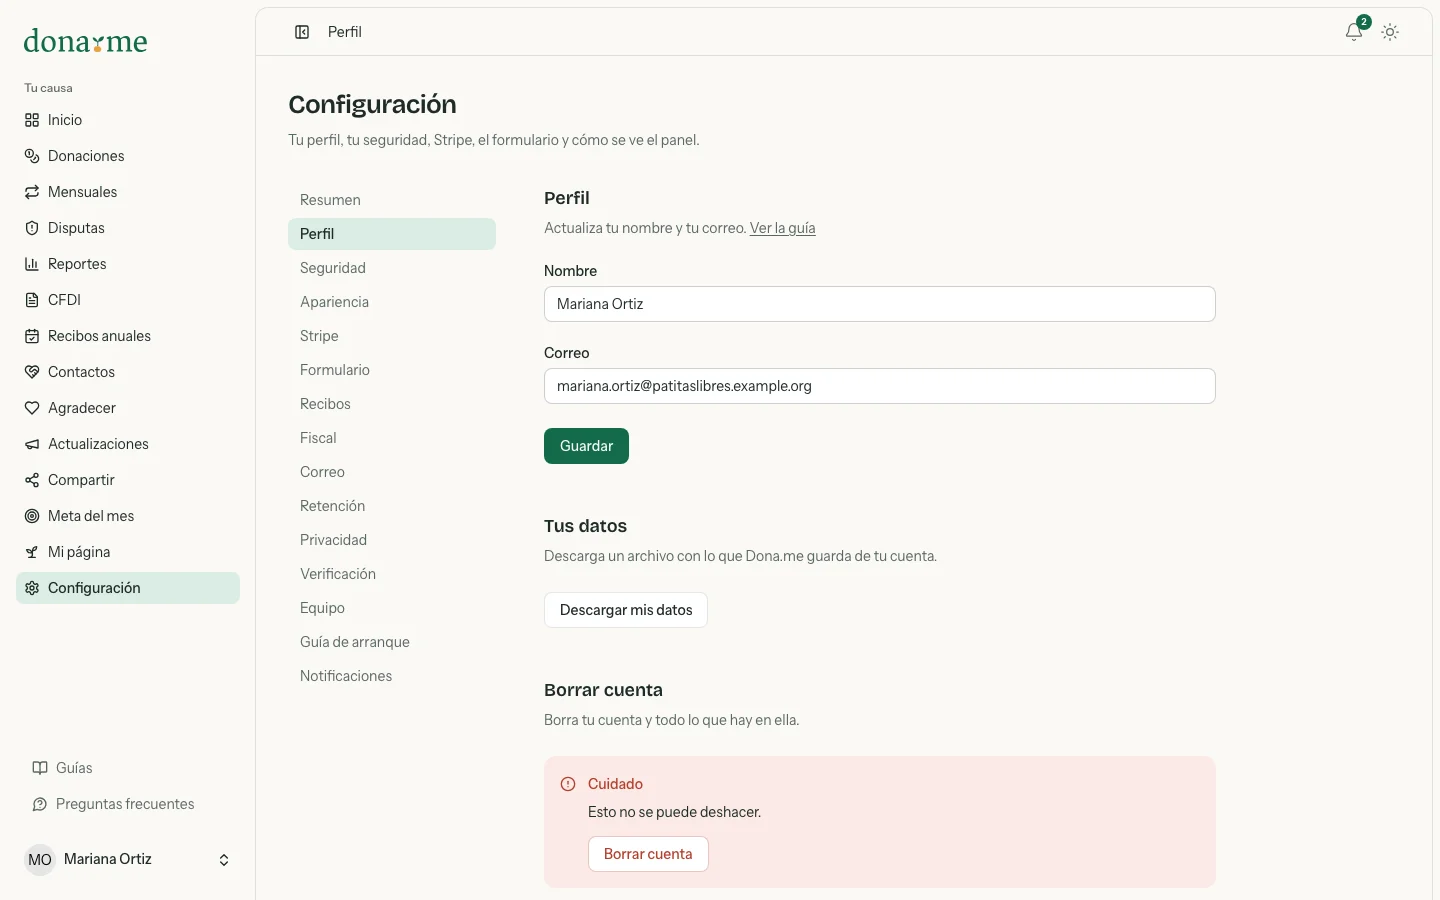1440x900 pixels.
Task: Open the notifications bell
Action: [1354, 32]
